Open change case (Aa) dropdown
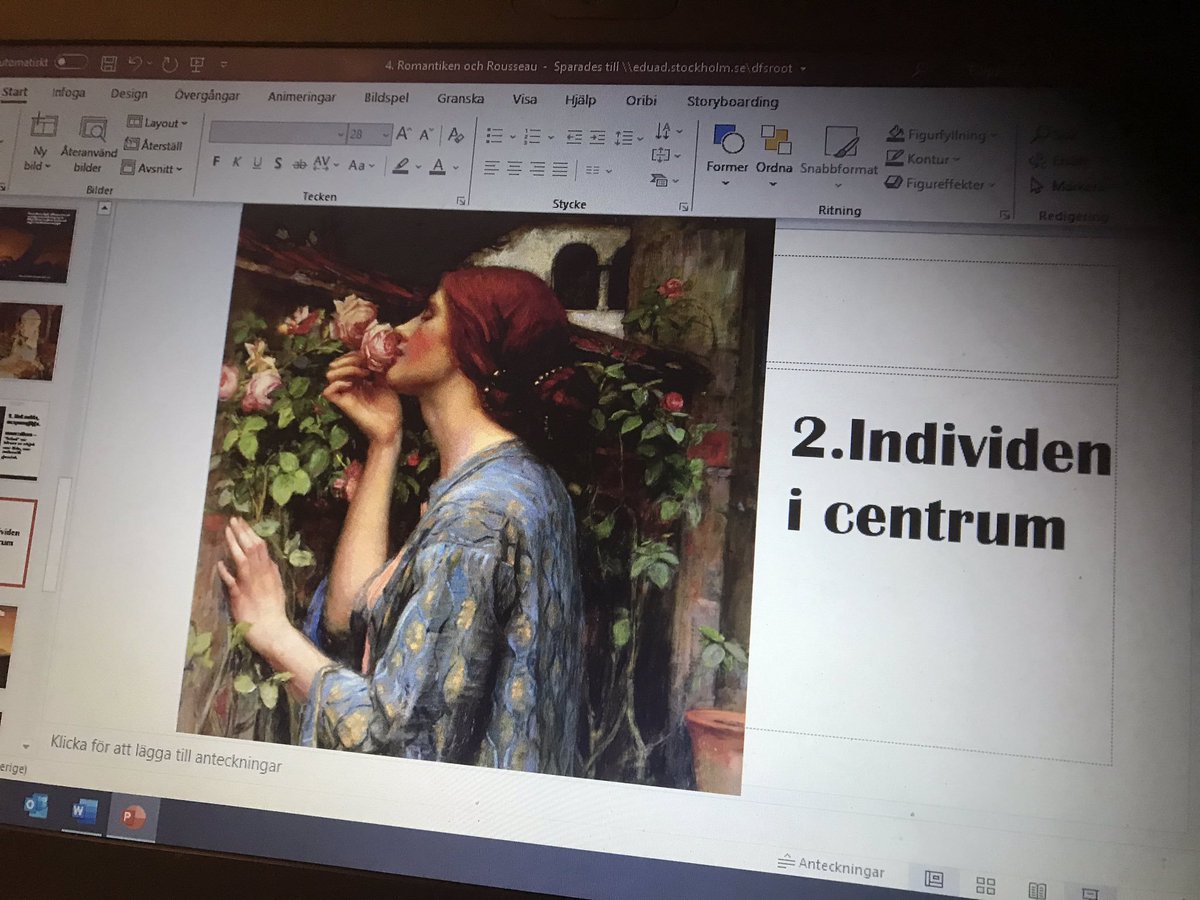Viewport: 1200px width, 900px height. pyautogui.click(x=361, y=165)
